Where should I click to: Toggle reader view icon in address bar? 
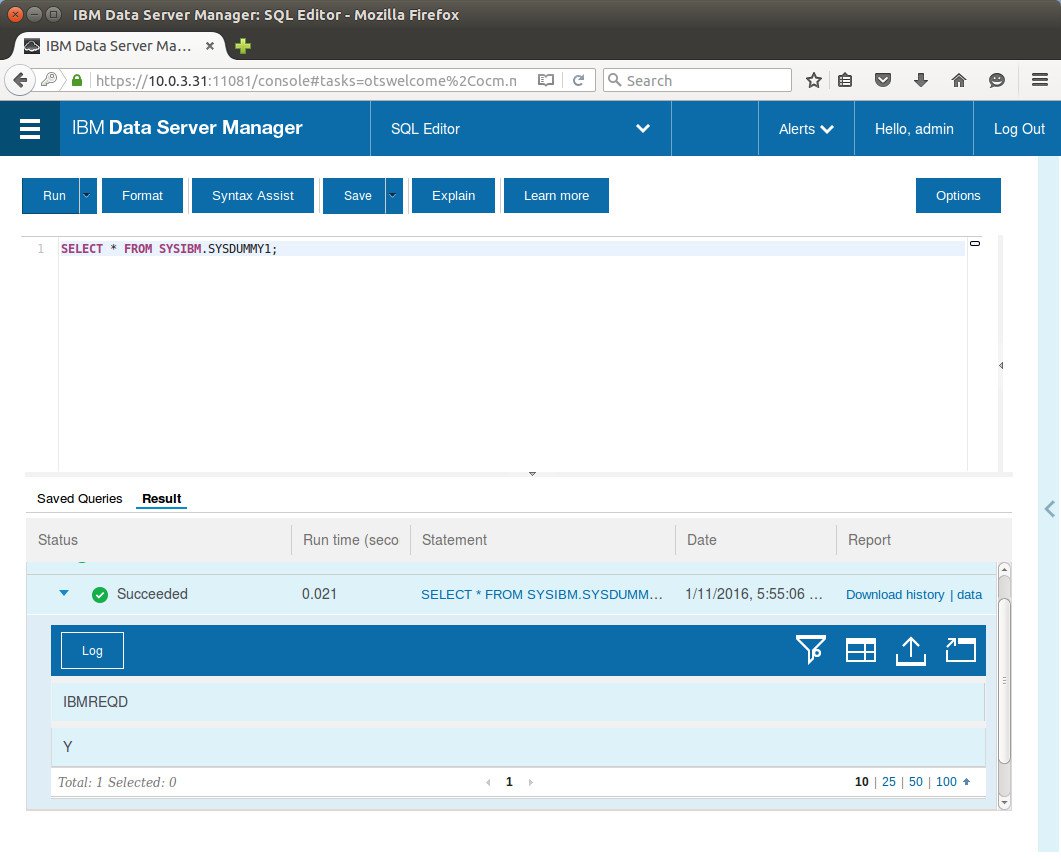[x=546, y=81]
